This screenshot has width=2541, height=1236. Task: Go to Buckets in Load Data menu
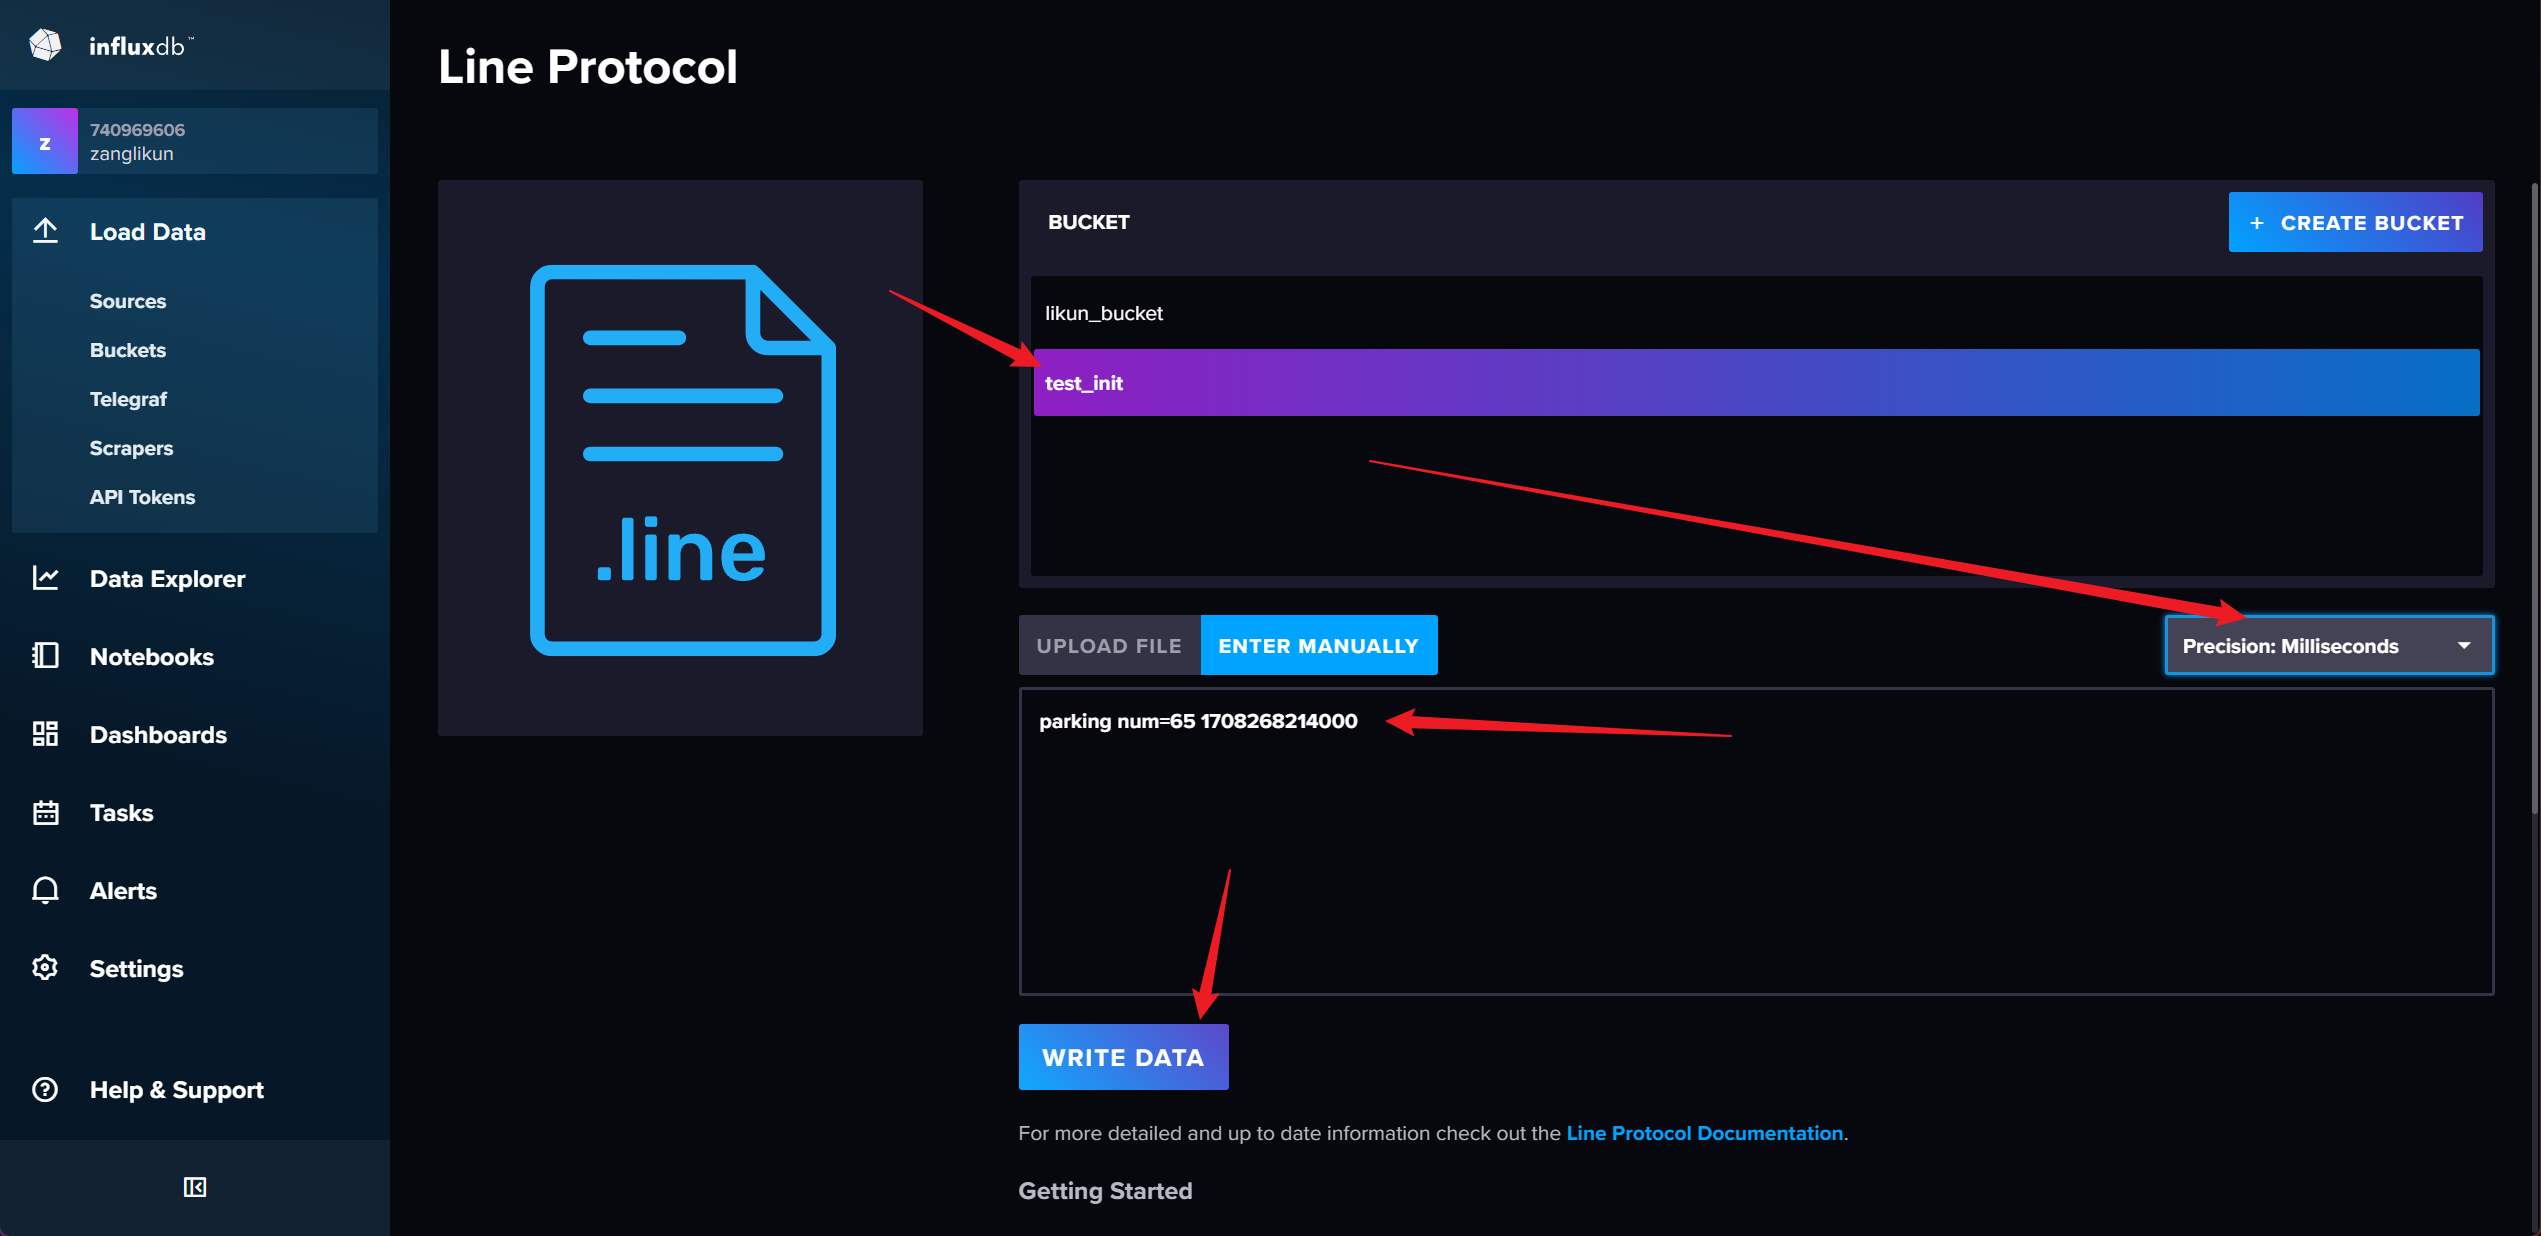click(128, 350)
